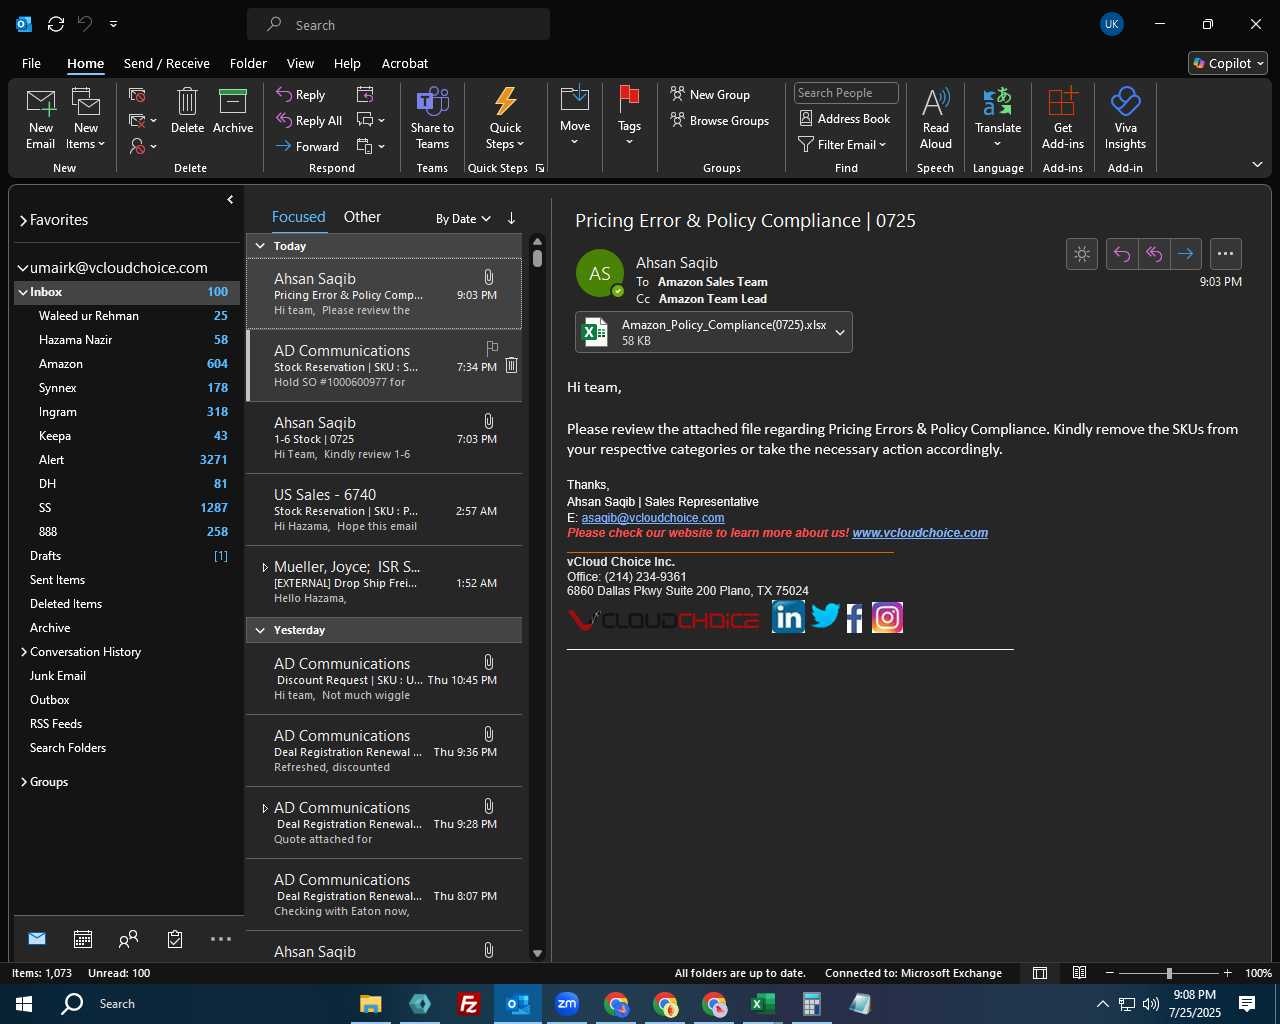1280x1024 pixels.
Task: Open the Address Book
Action: pyautogui.click(x=845, y=118)
